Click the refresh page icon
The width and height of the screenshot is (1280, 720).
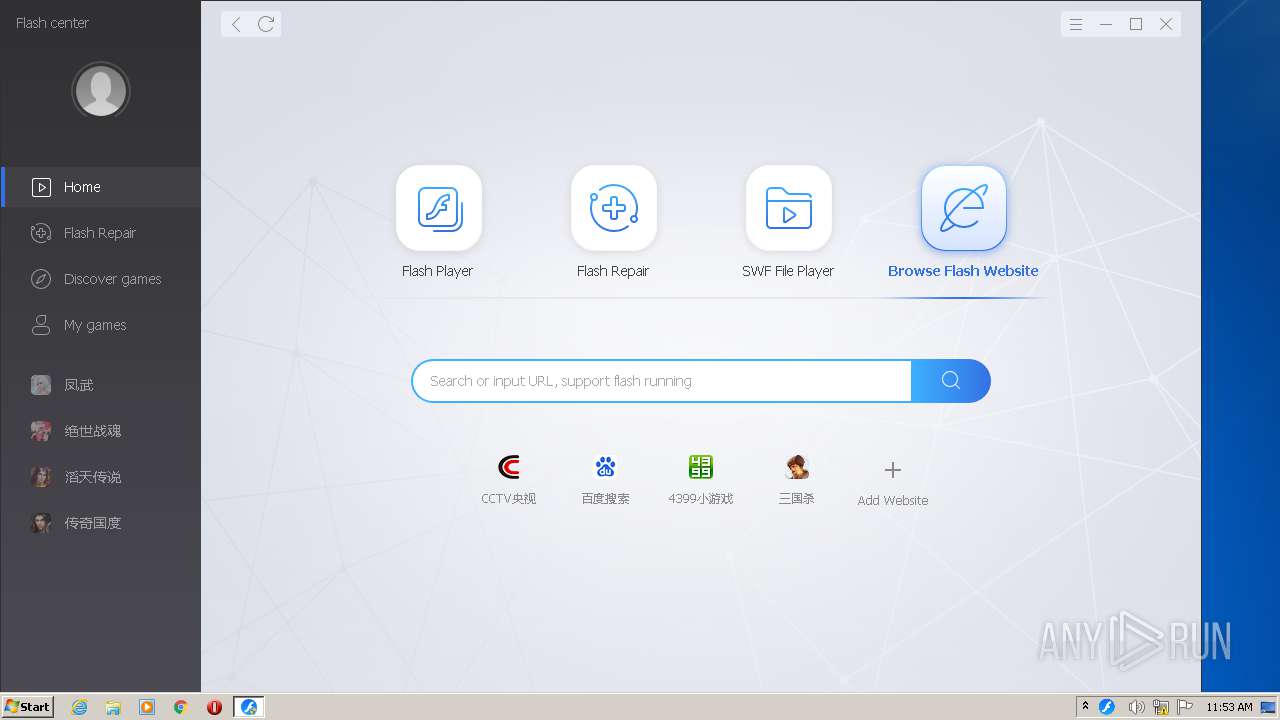(x=266, y=24)
